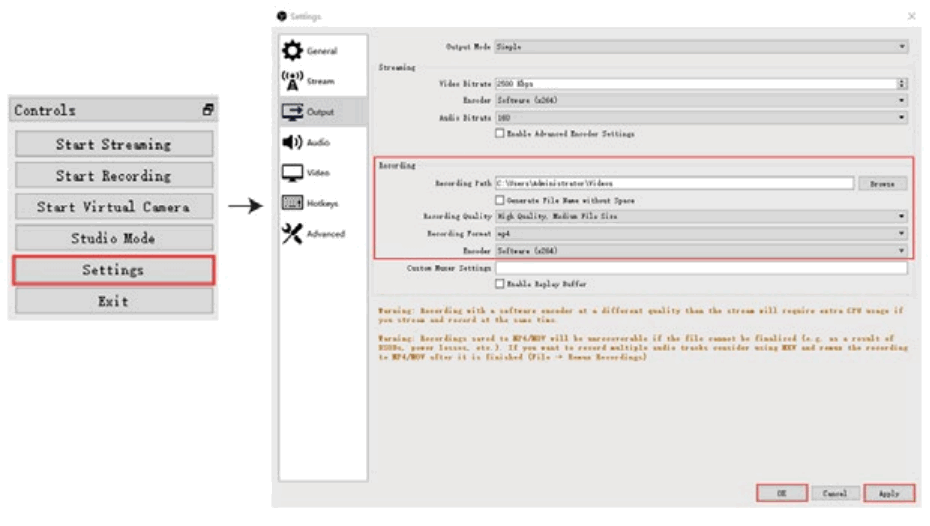Open Settings from Controls panel
This screenshot has width=930, height=526.
[114, 270]
